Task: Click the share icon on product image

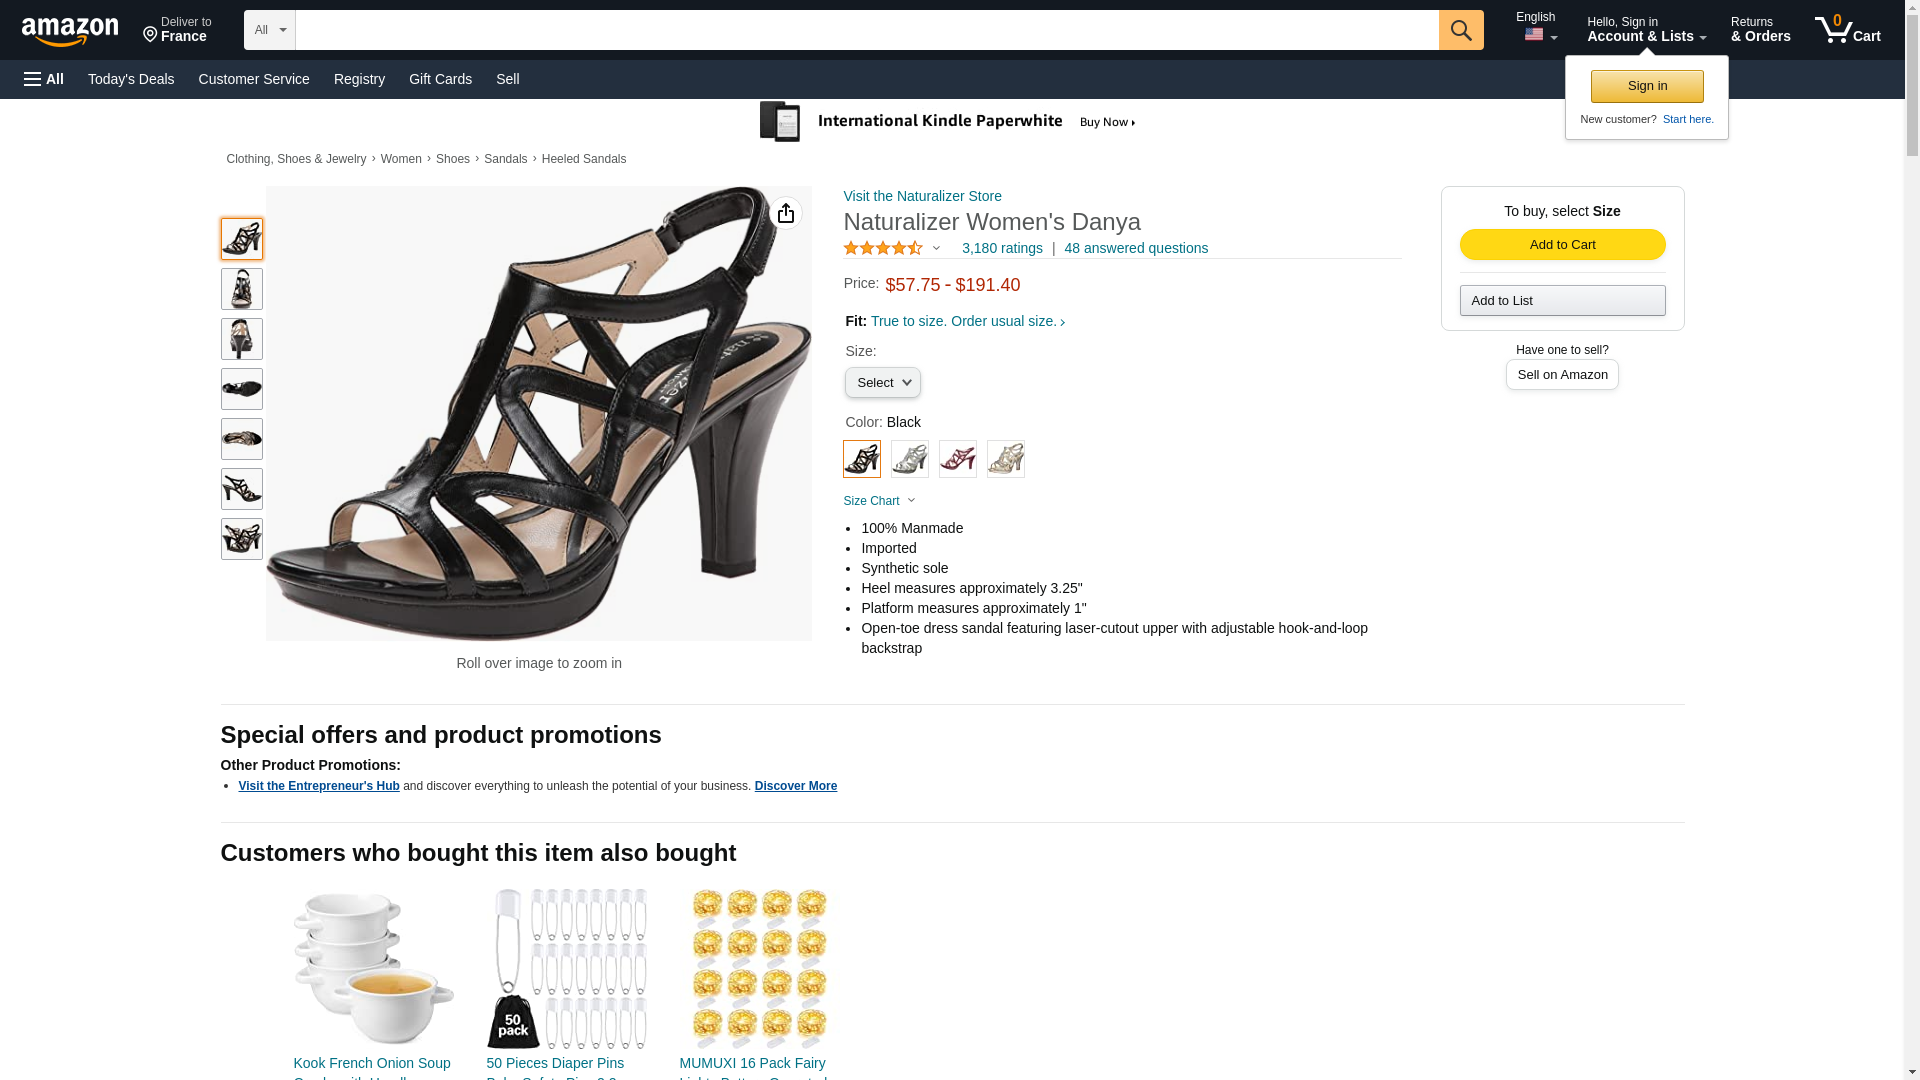Action: click(x=786, y=213)
